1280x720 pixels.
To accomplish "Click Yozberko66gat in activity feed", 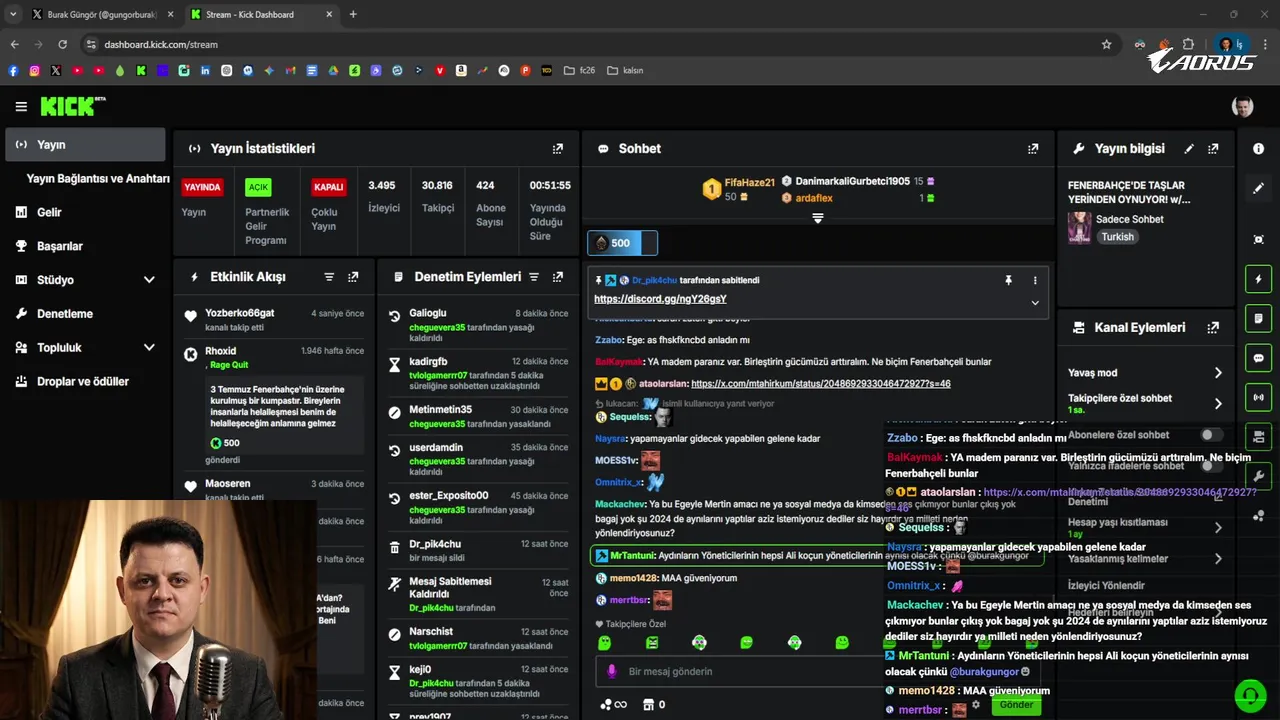I will 240,313.
